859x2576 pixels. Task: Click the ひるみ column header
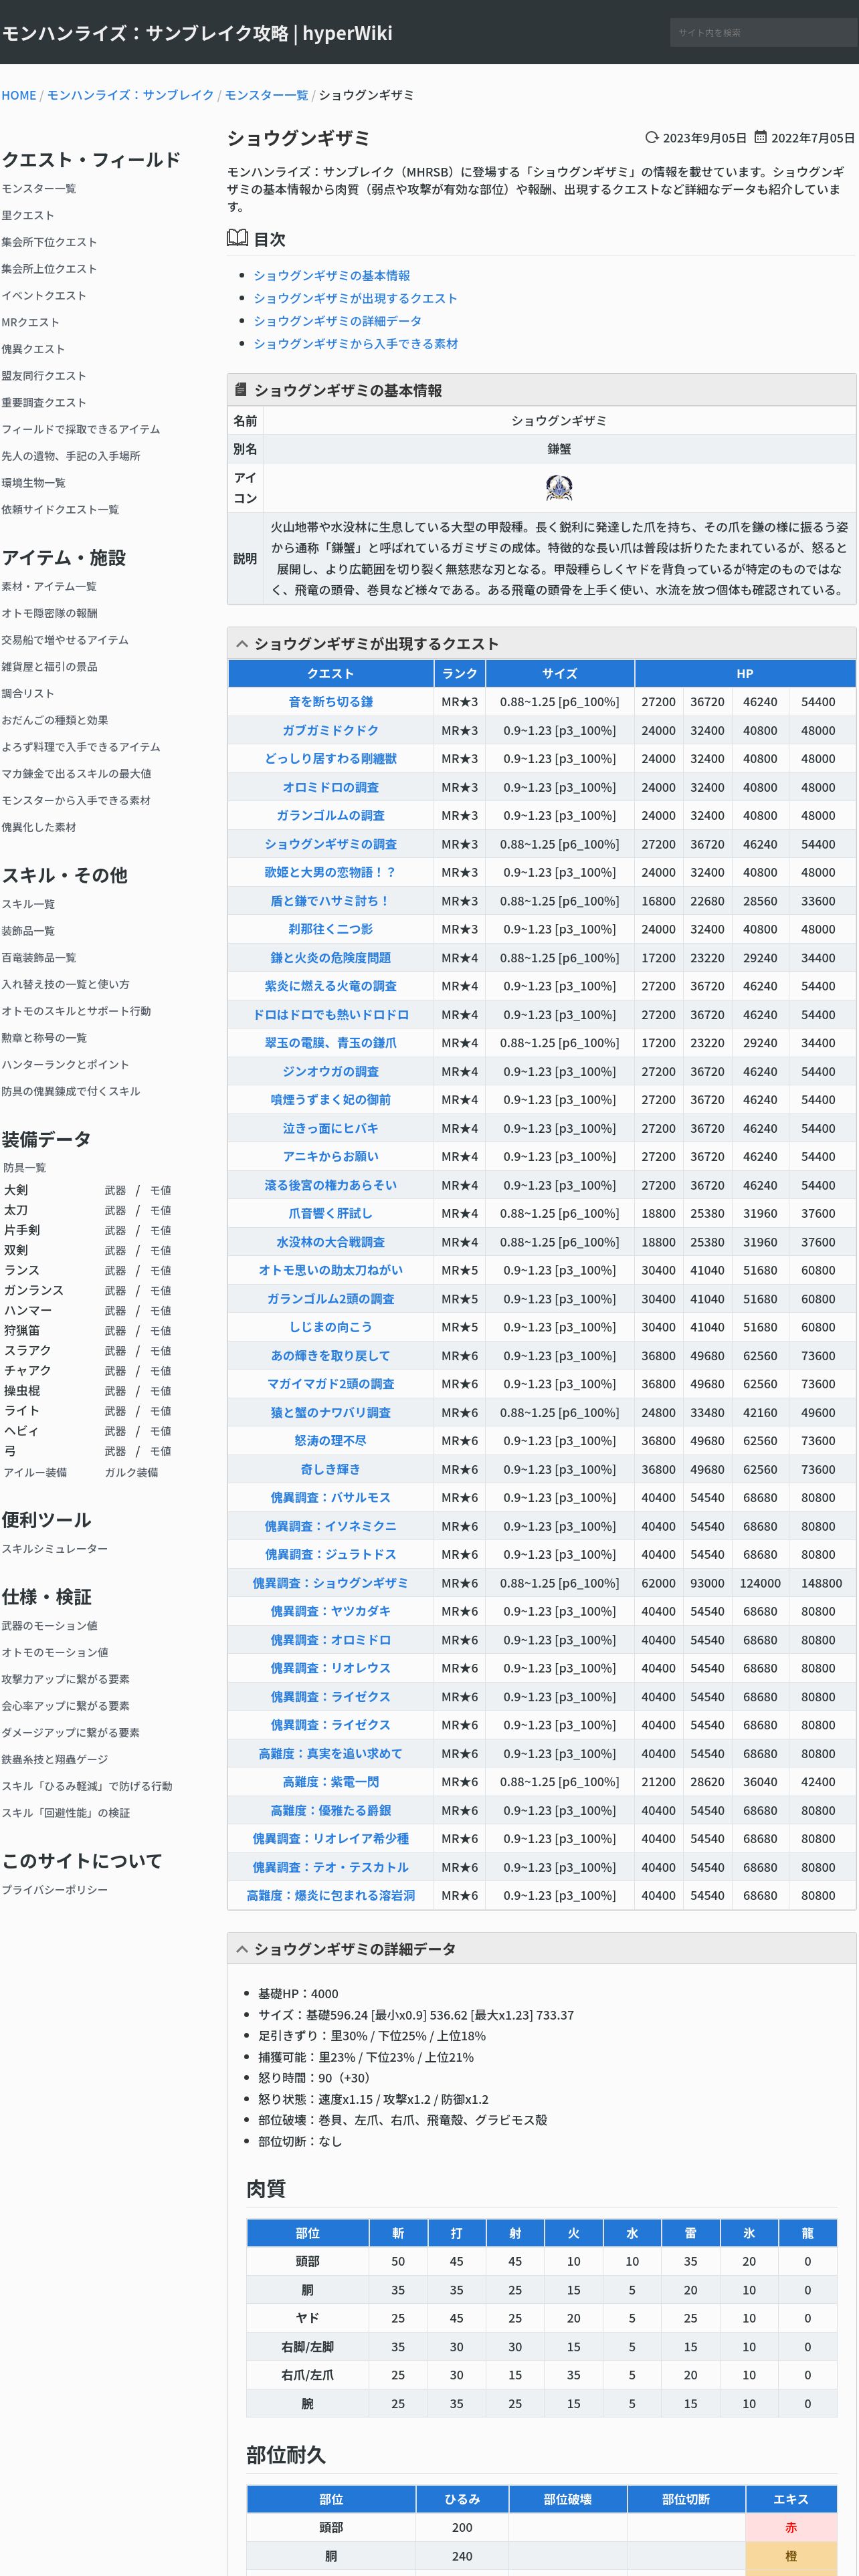pos(462,2499)
